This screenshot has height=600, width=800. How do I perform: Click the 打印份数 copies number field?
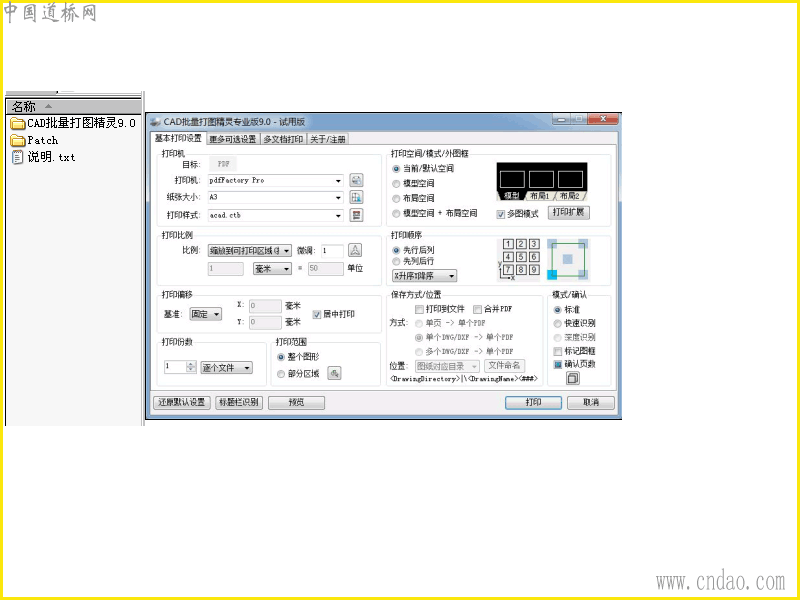point(176,367)
